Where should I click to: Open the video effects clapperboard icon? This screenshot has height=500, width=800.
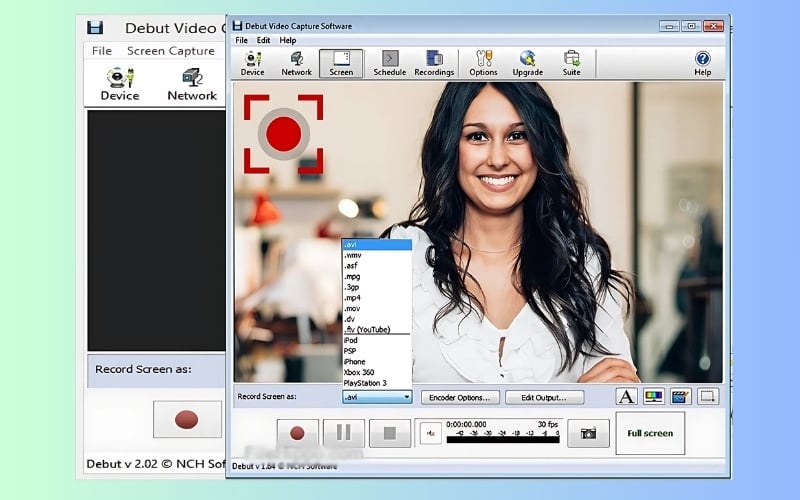(680, 396)
